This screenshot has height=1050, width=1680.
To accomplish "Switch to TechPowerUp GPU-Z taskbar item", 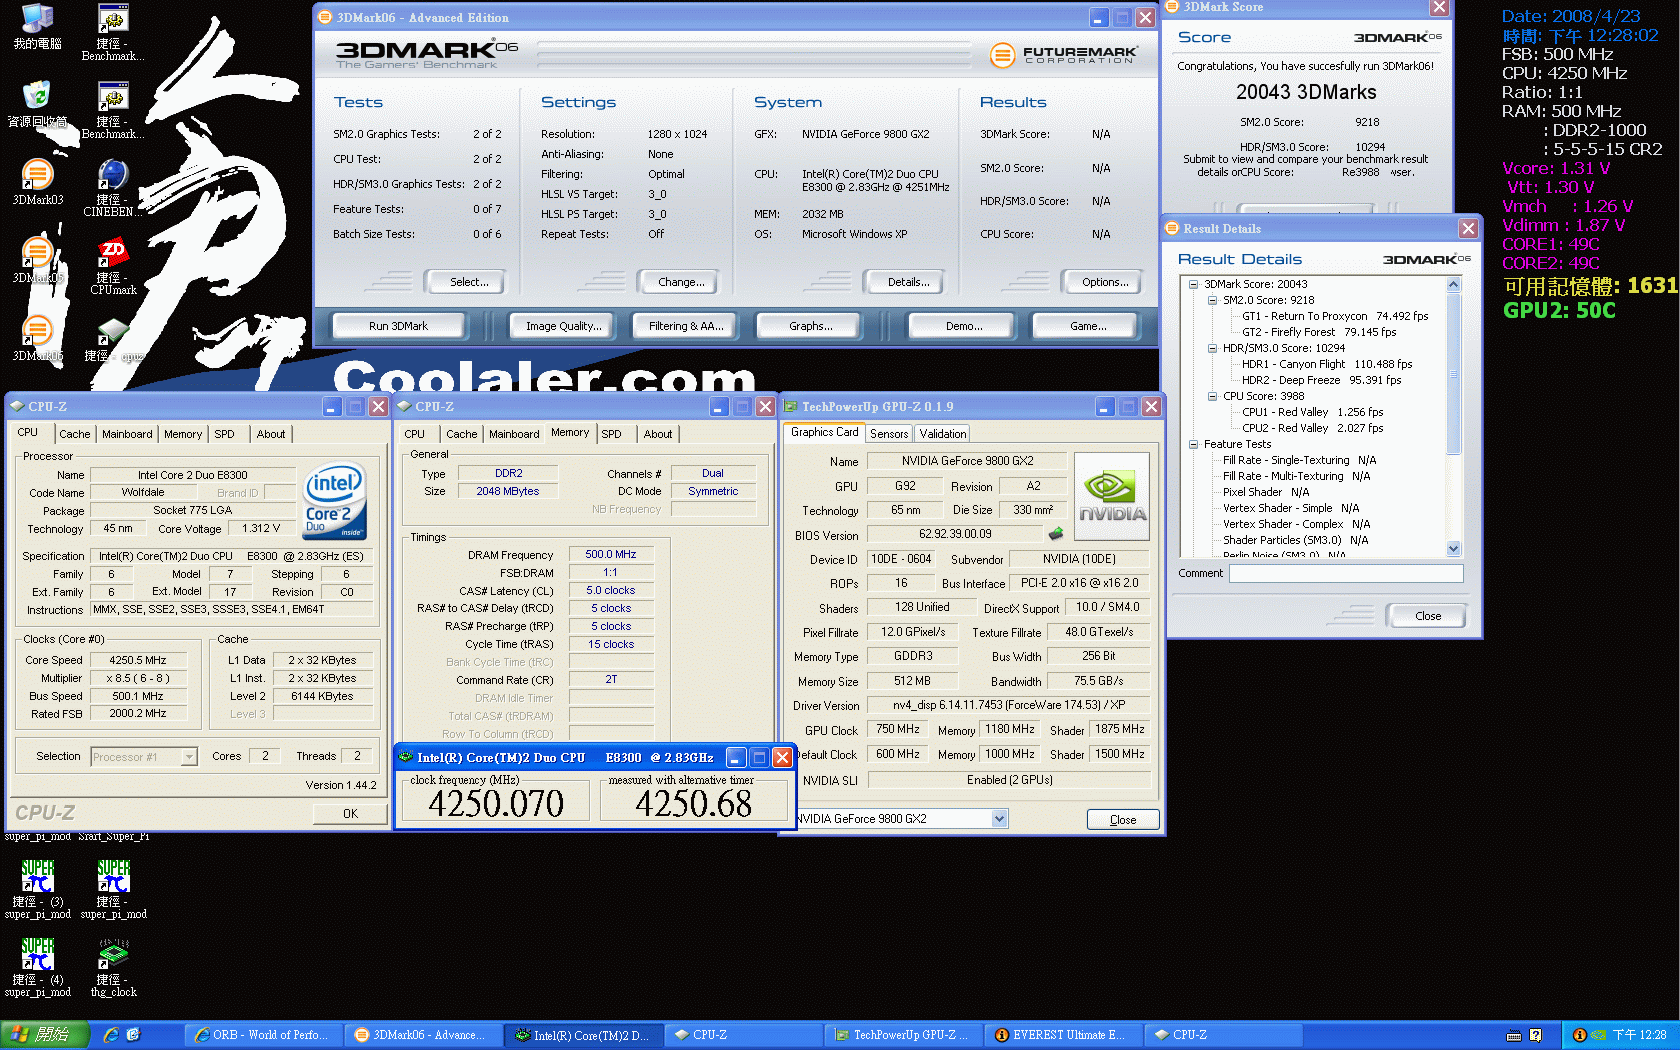I will (x=903, y=1035).
